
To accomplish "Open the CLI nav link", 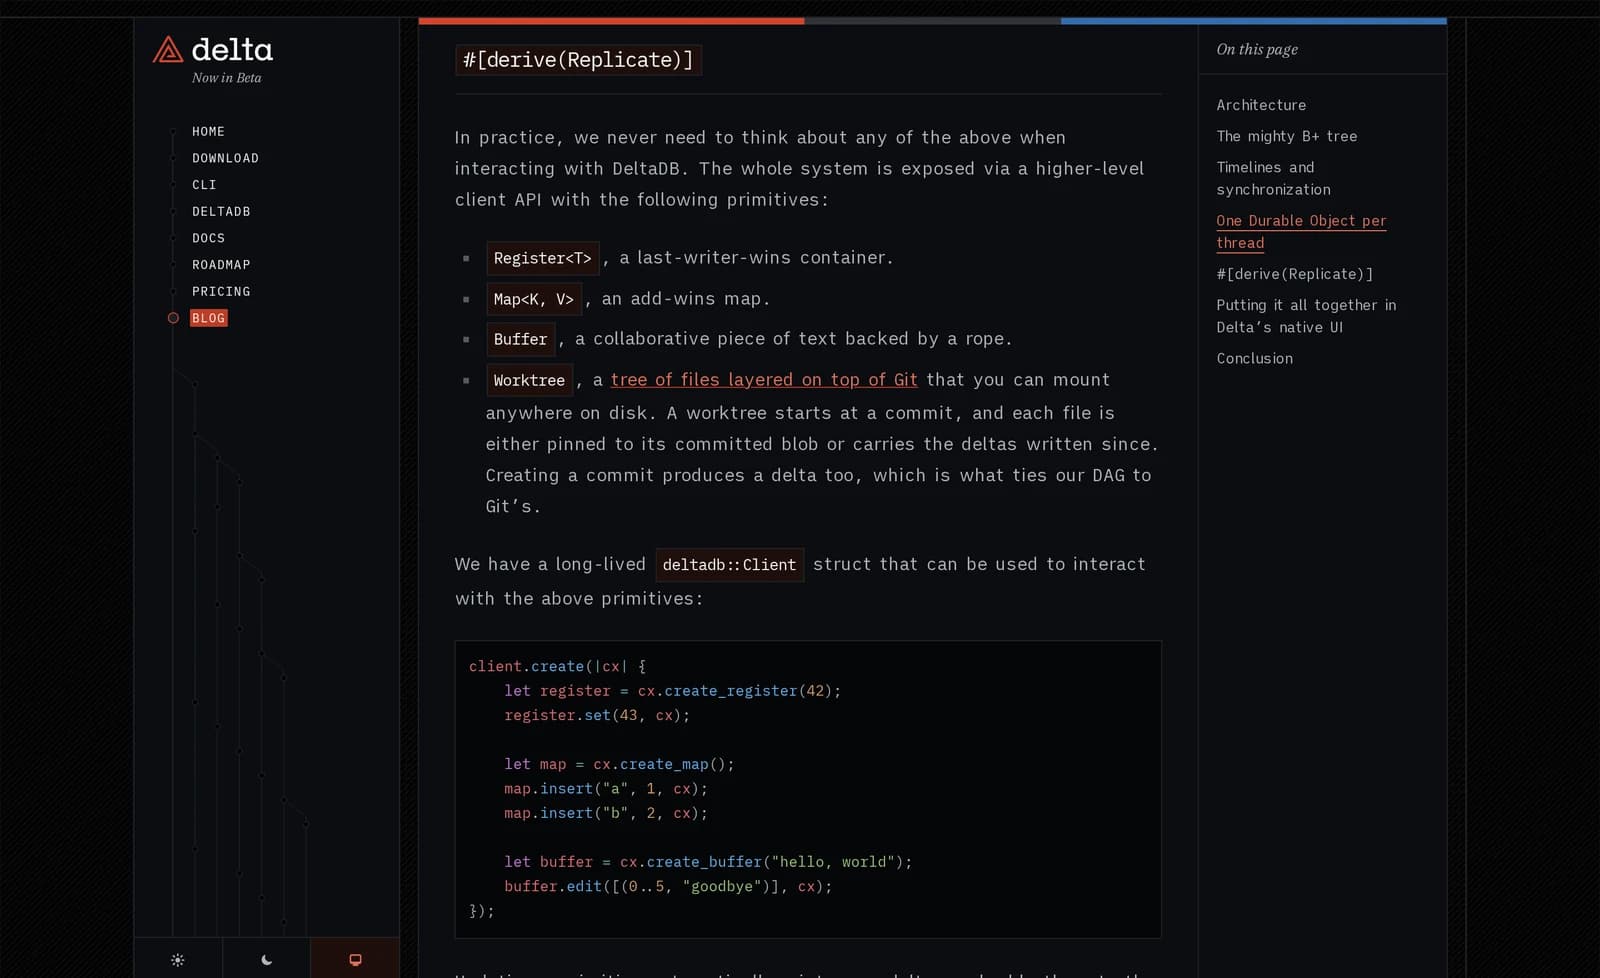I will (204, 185).
